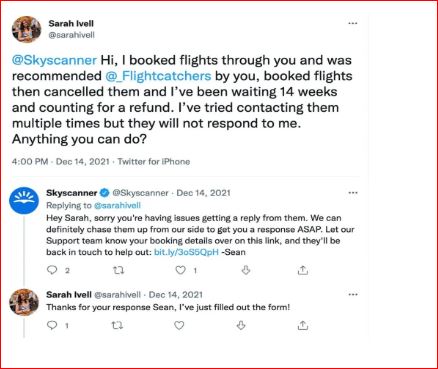Open more options on Skyscanner's reply

353,193
